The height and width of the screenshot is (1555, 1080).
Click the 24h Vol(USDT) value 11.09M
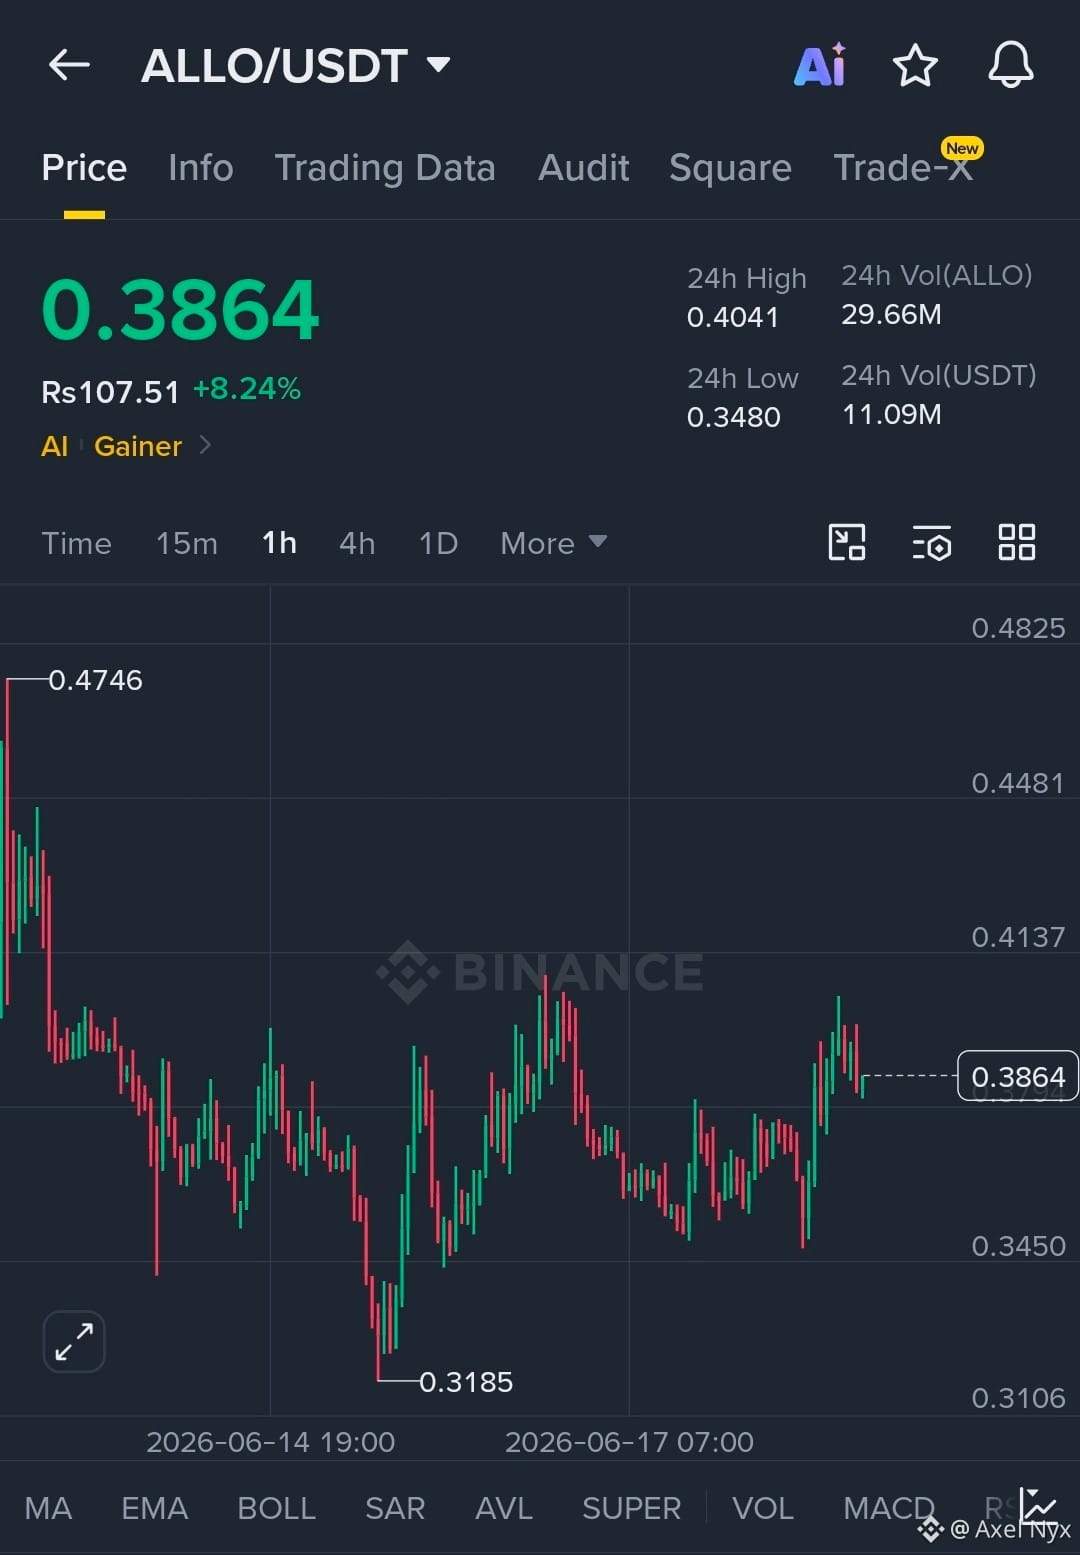pyautogui.click(x=891, y=414)
